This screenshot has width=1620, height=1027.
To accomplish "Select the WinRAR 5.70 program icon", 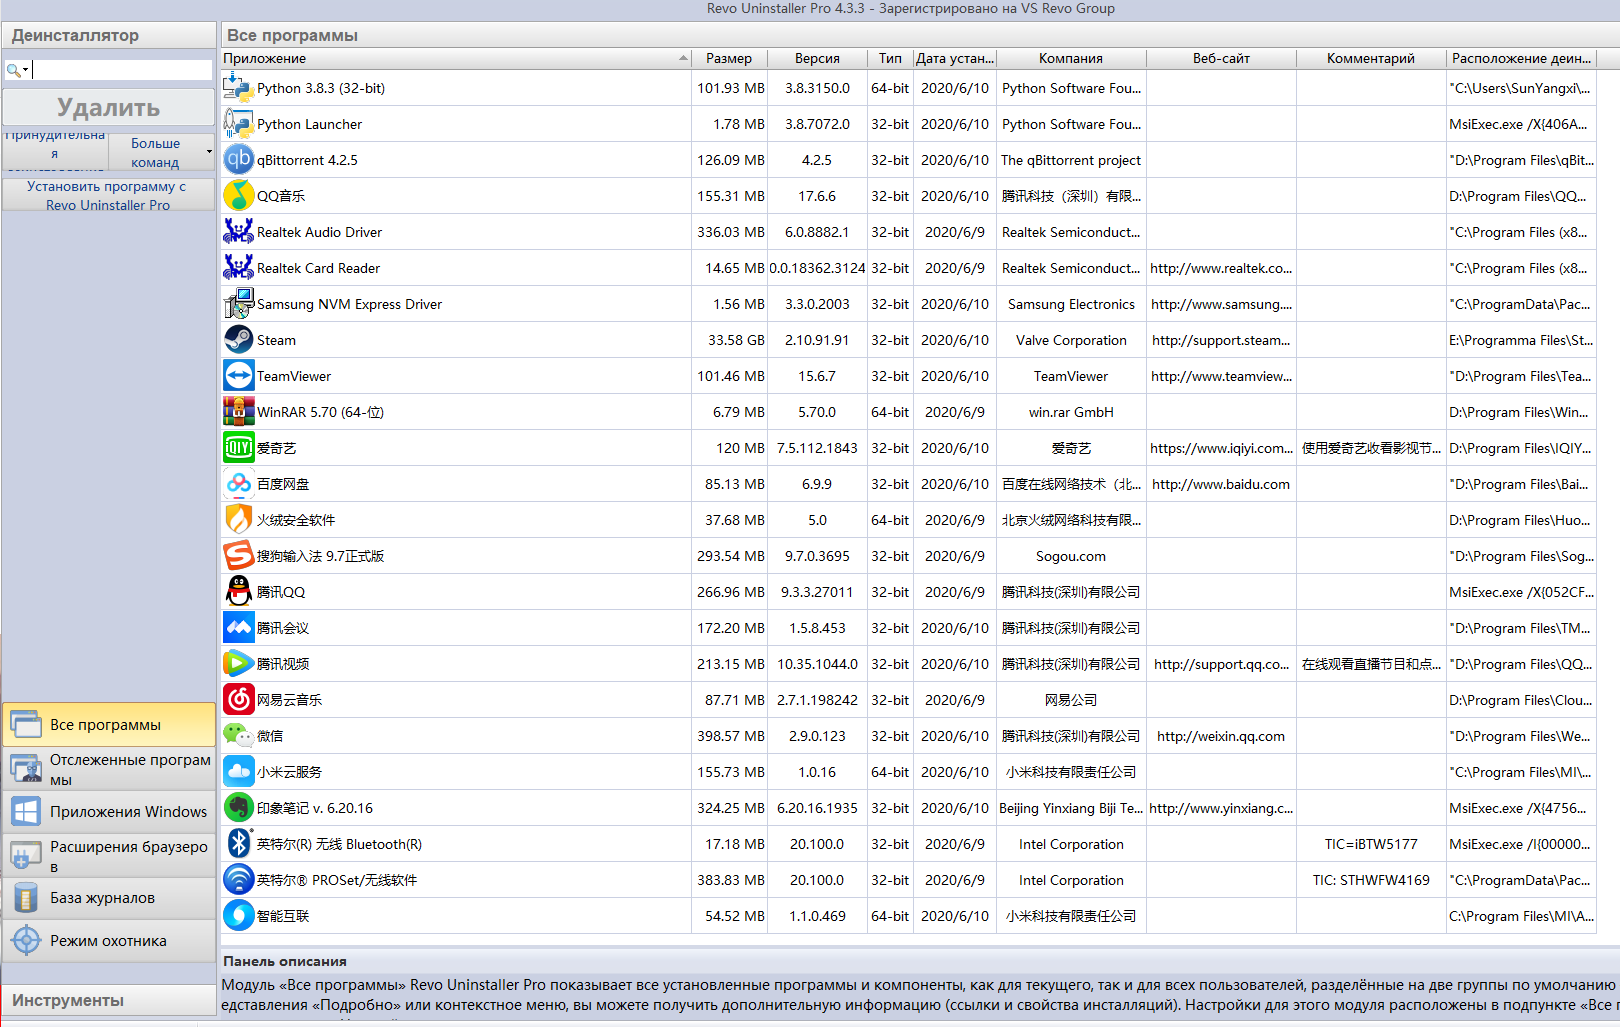I will [238, 412].
